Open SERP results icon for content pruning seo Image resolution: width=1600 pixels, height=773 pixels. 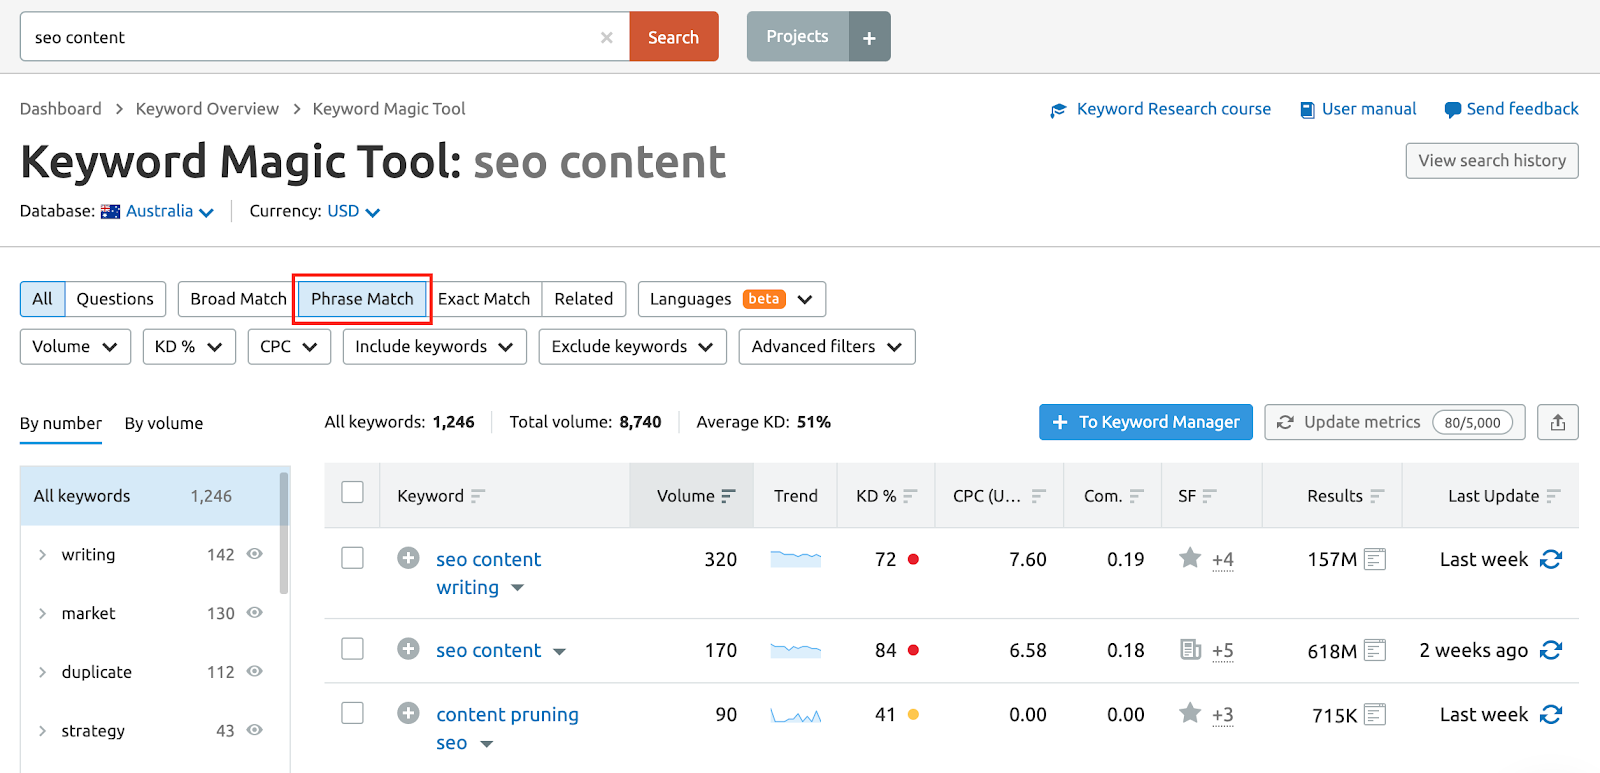pos(1375,715)
